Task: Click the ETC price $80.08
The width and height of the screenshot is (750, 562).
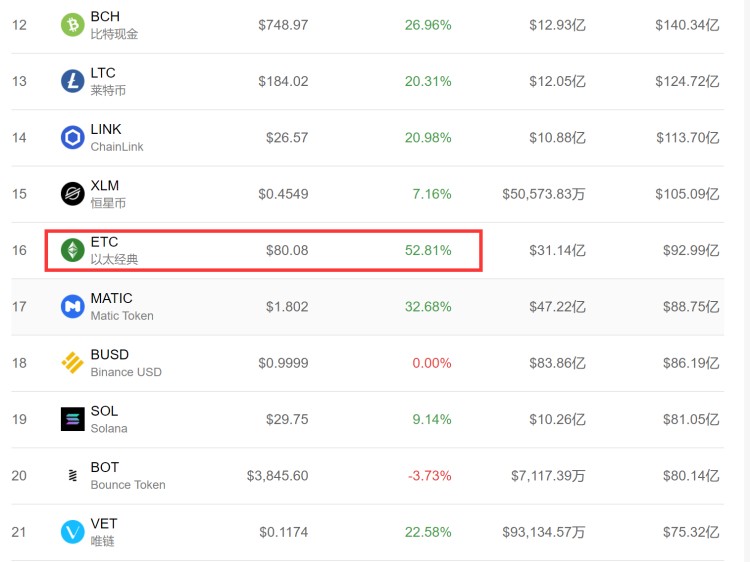Action: 287,250
